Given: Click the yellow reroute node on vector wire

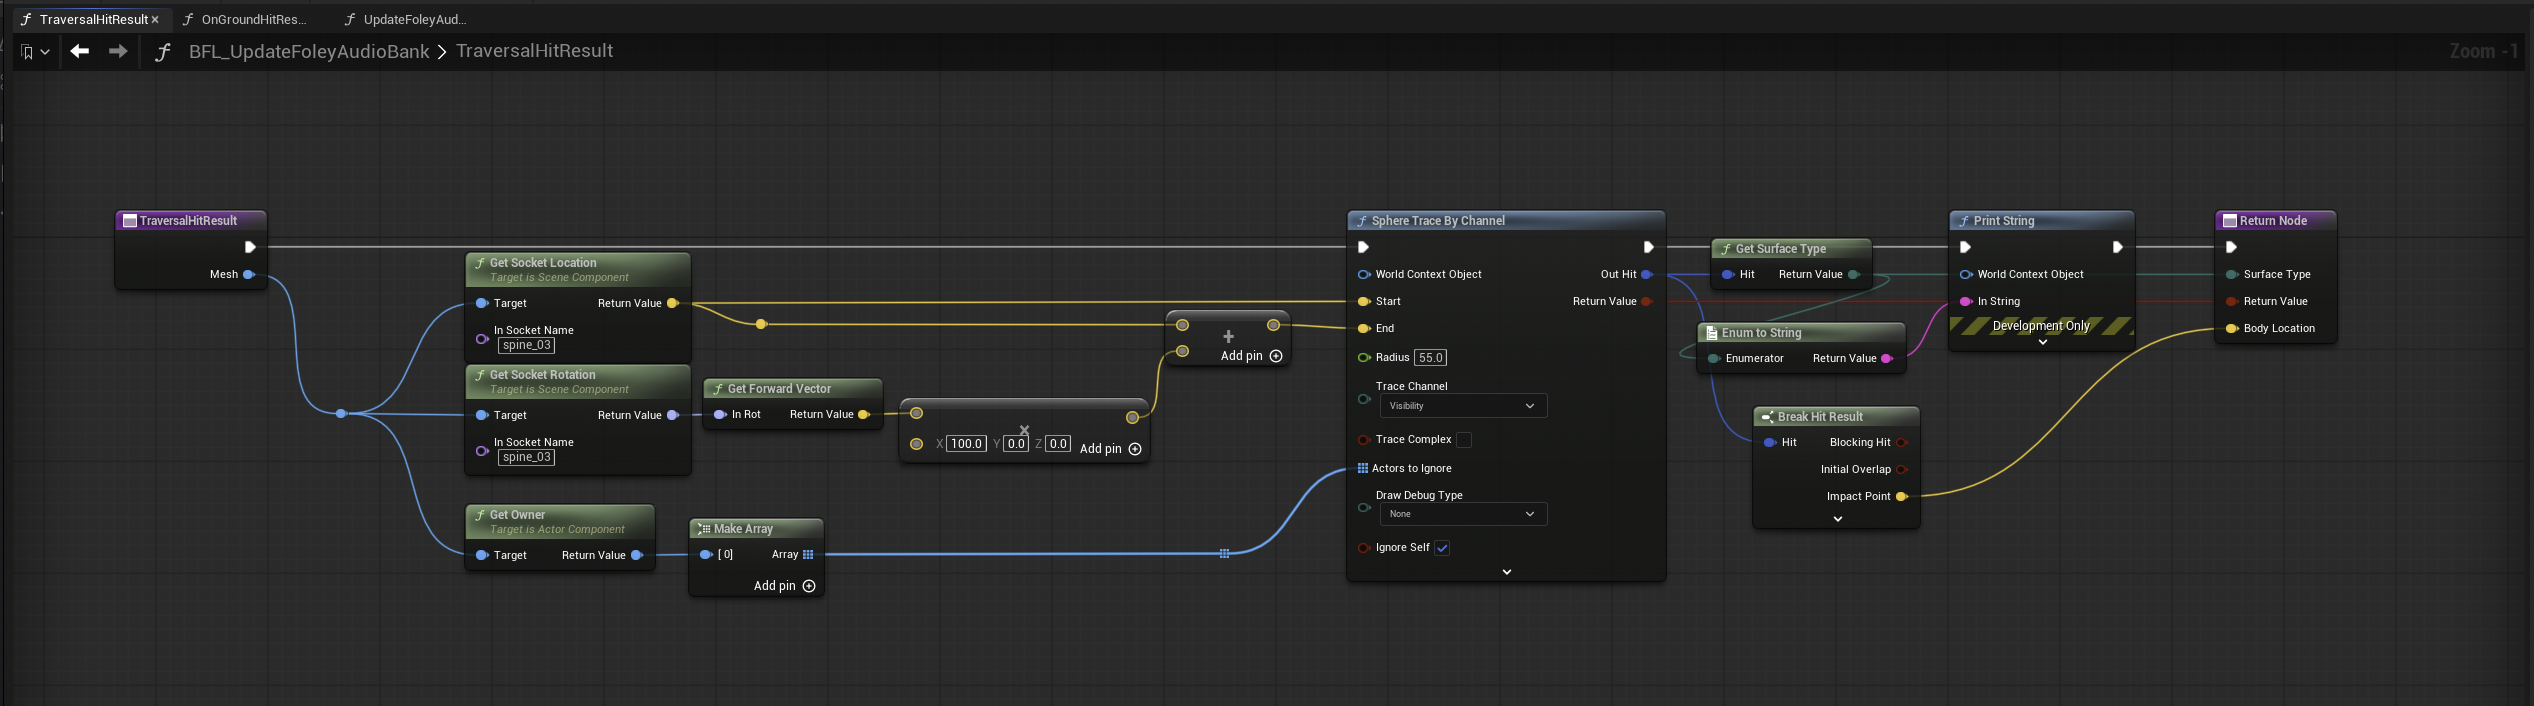Looking at the screenshot, I should click(761, 324).
